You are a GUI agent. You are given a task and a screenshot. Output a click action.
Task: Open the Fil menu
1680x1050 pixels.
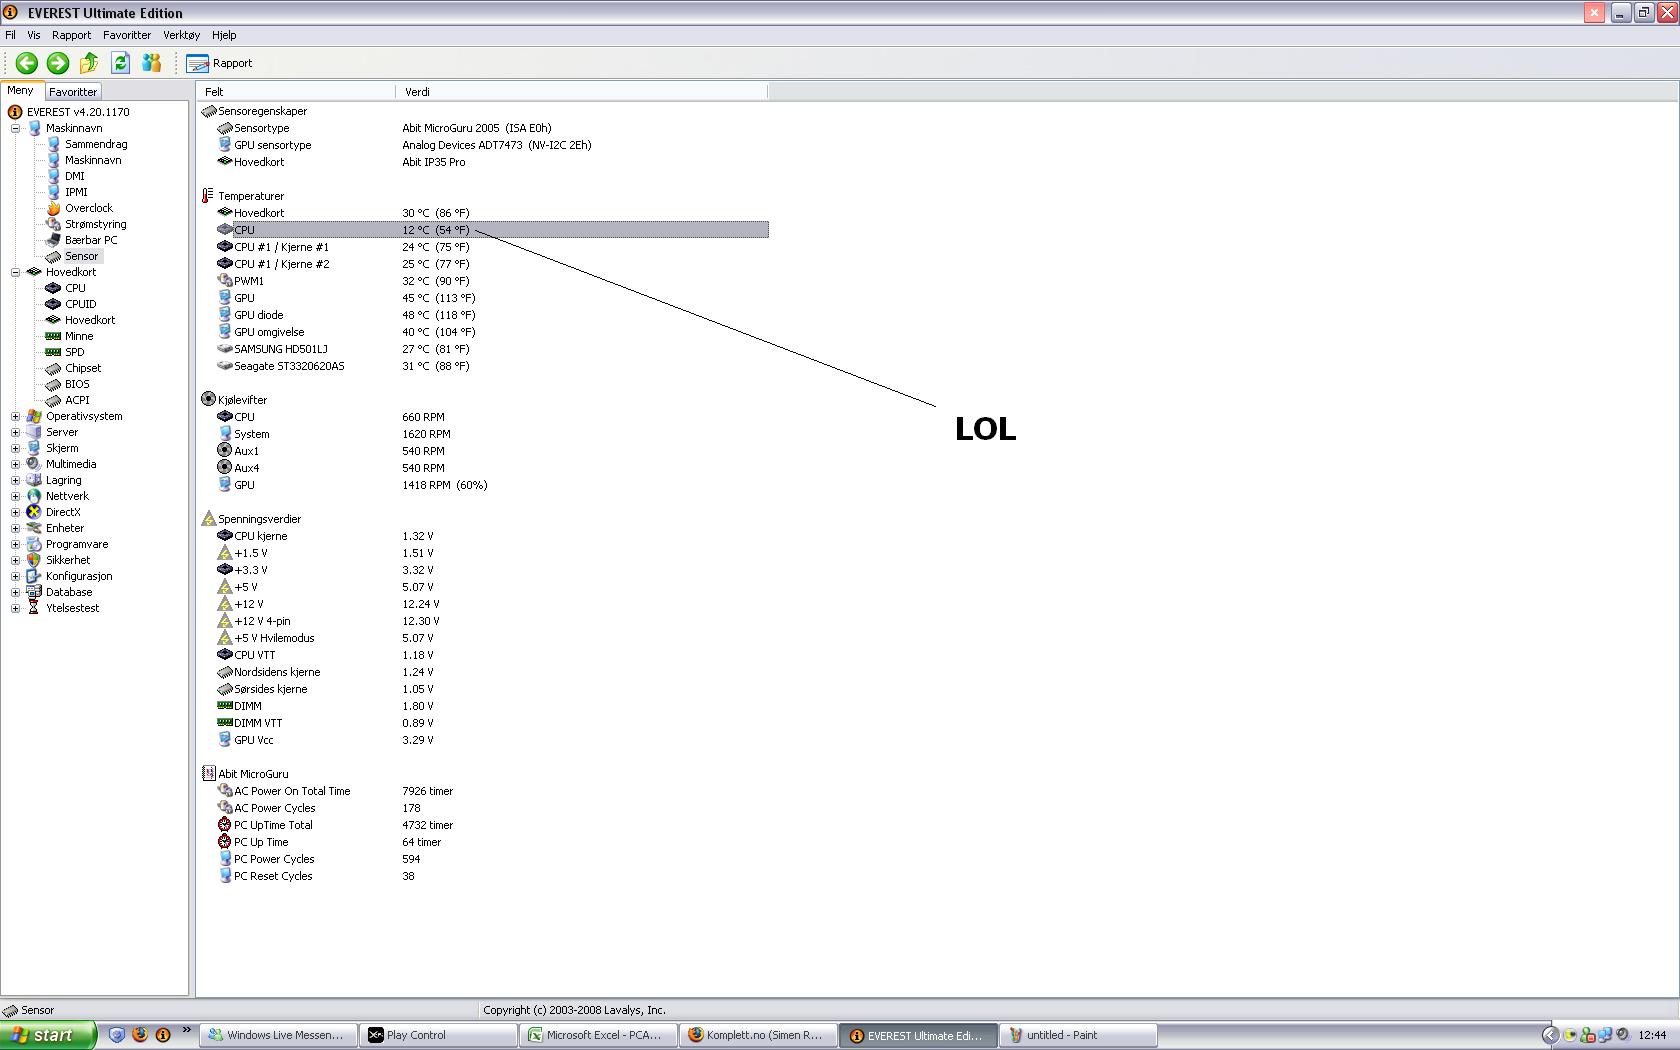click(10, 35)
